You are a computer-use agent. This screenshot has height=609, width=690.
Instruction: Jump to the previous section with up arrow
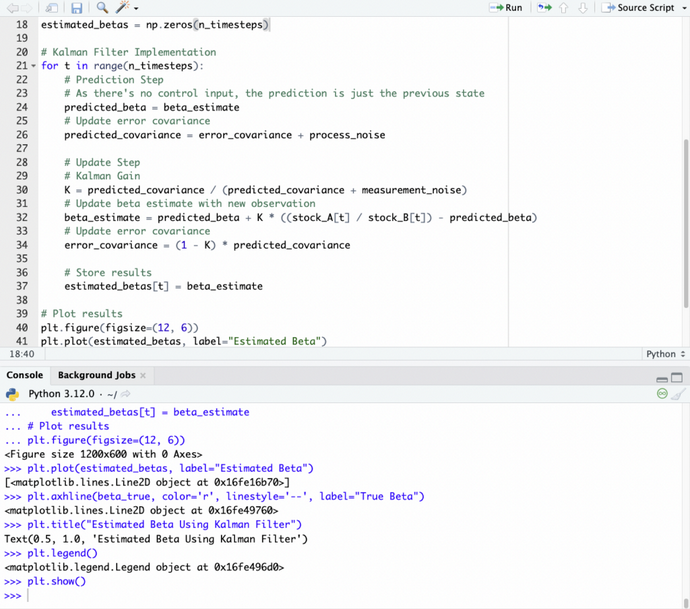564,8
